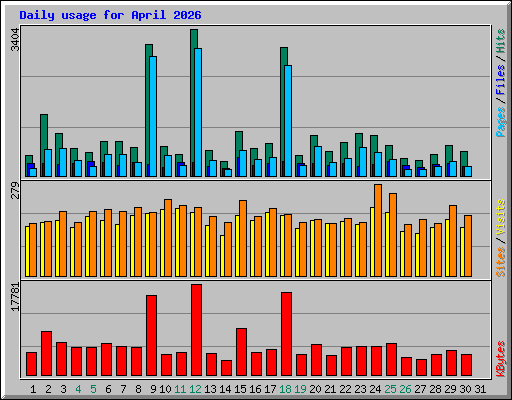Click the green day 26 label
This screenshot has height=400, width=512.
click(x=405, y=389)
